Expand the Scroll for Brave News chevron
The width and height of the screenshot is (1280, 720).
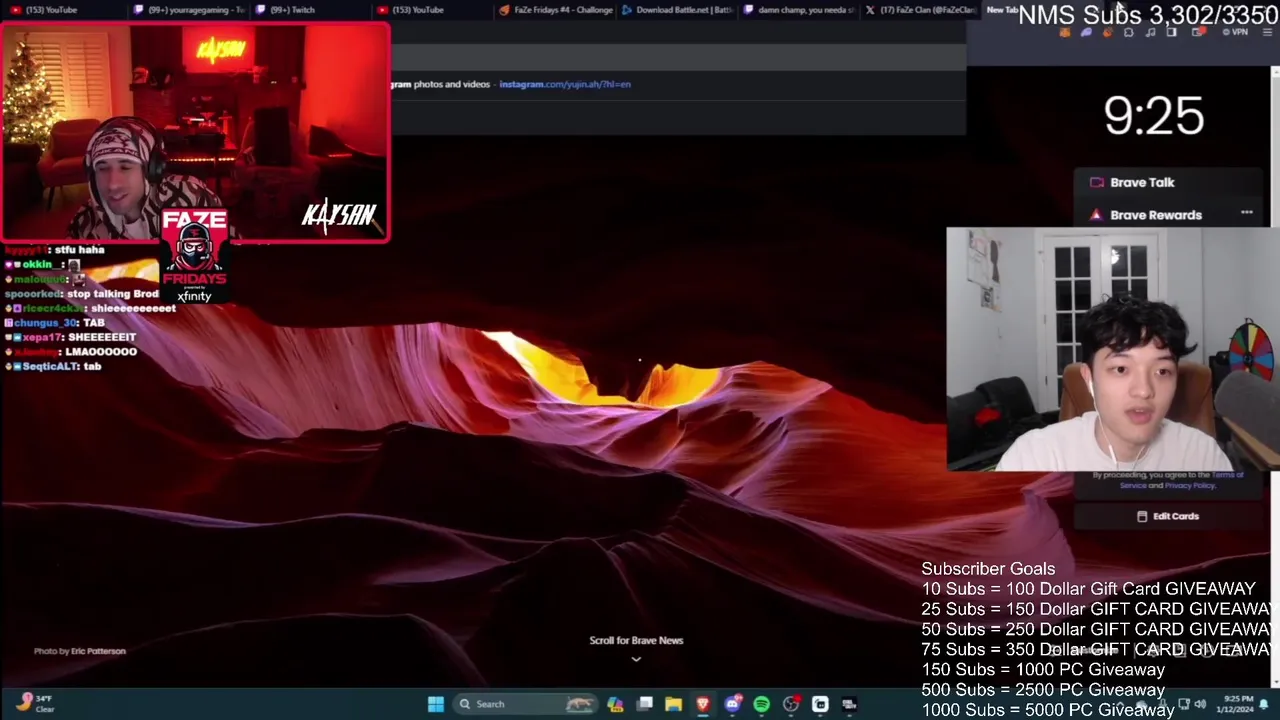[x=636, y=659]
